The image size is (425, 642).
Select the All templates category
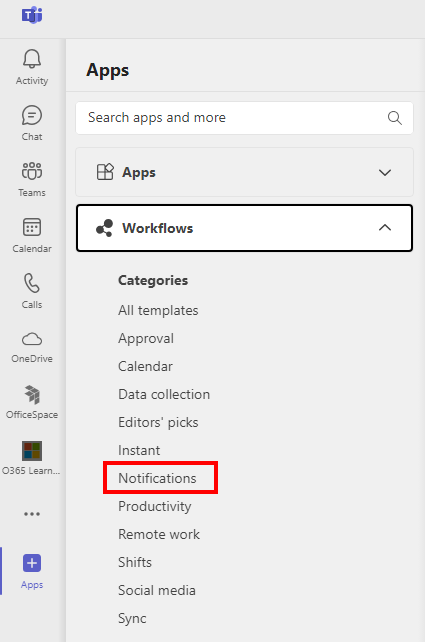tap(158, 310)
